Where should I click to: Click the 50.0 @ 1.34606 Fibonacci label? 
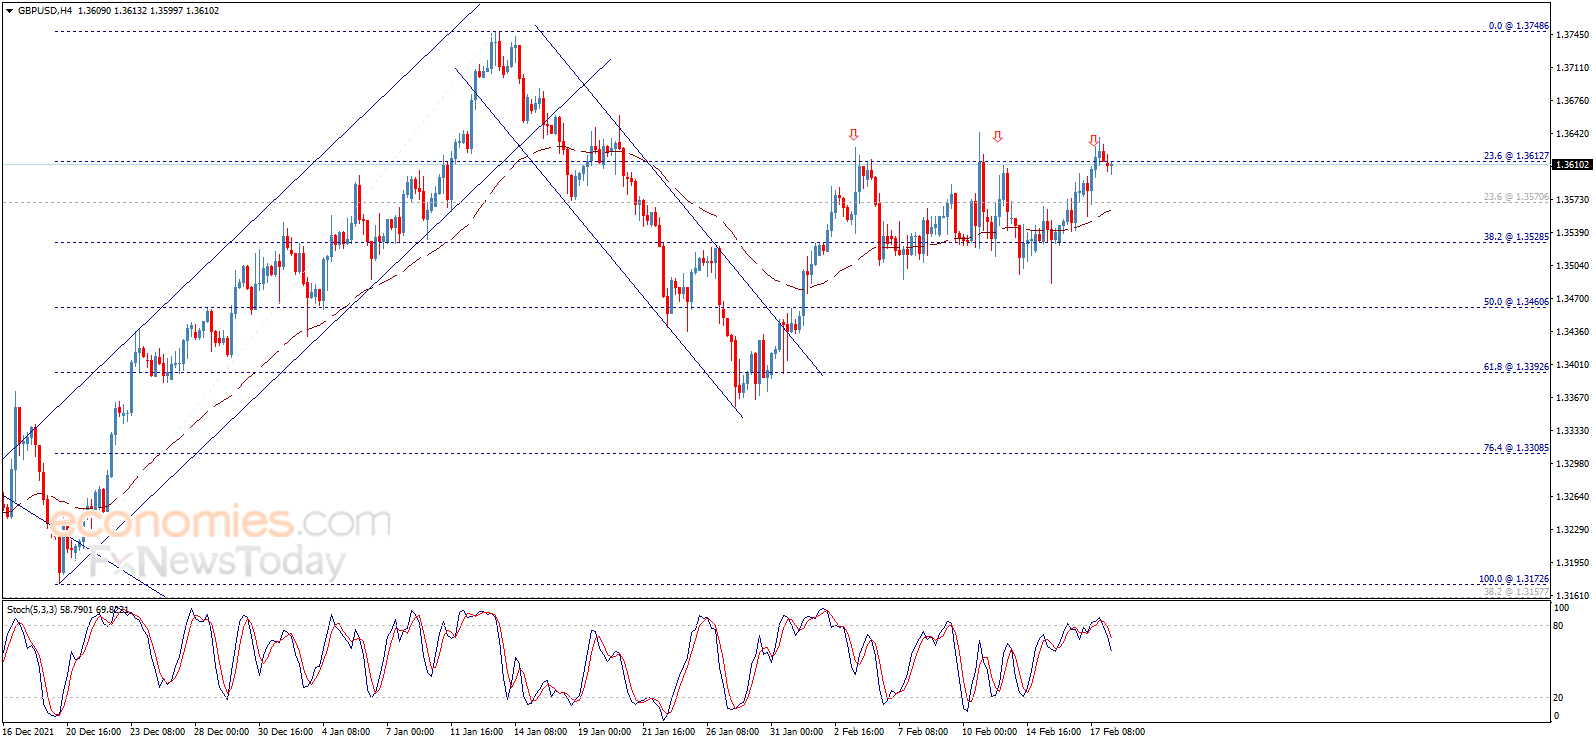(x=1515, y=302)
